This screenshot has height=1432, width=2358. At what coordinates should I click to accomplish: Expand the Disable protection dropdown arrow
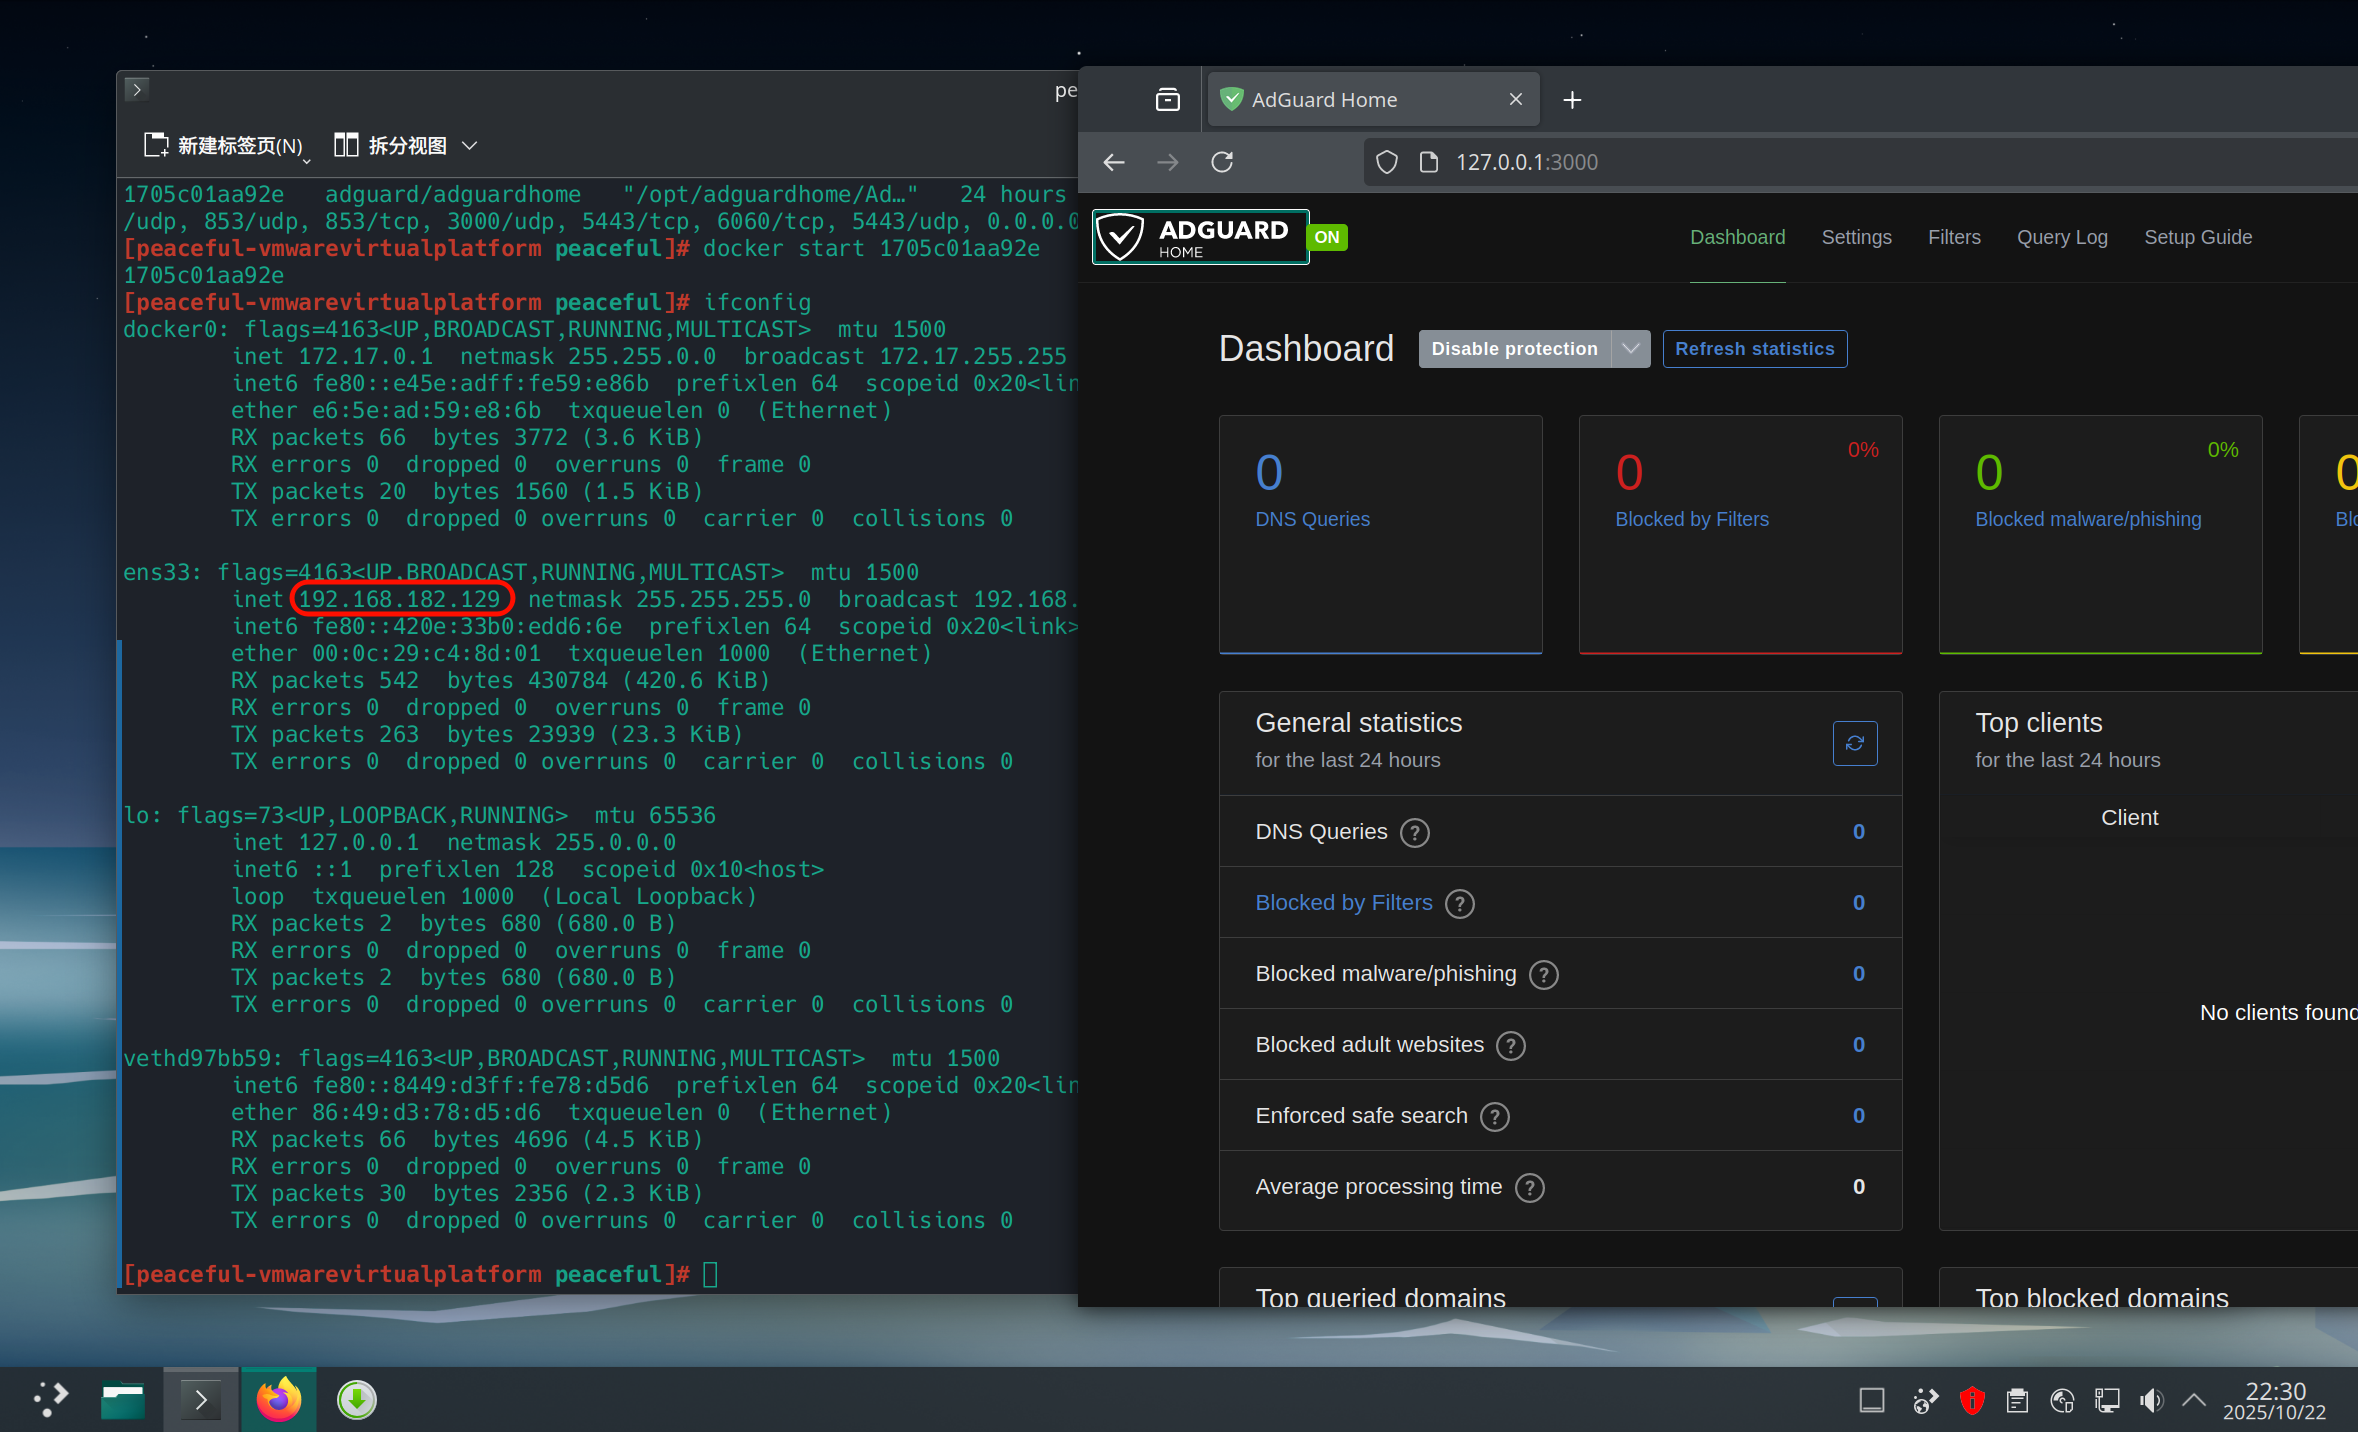1631,349
